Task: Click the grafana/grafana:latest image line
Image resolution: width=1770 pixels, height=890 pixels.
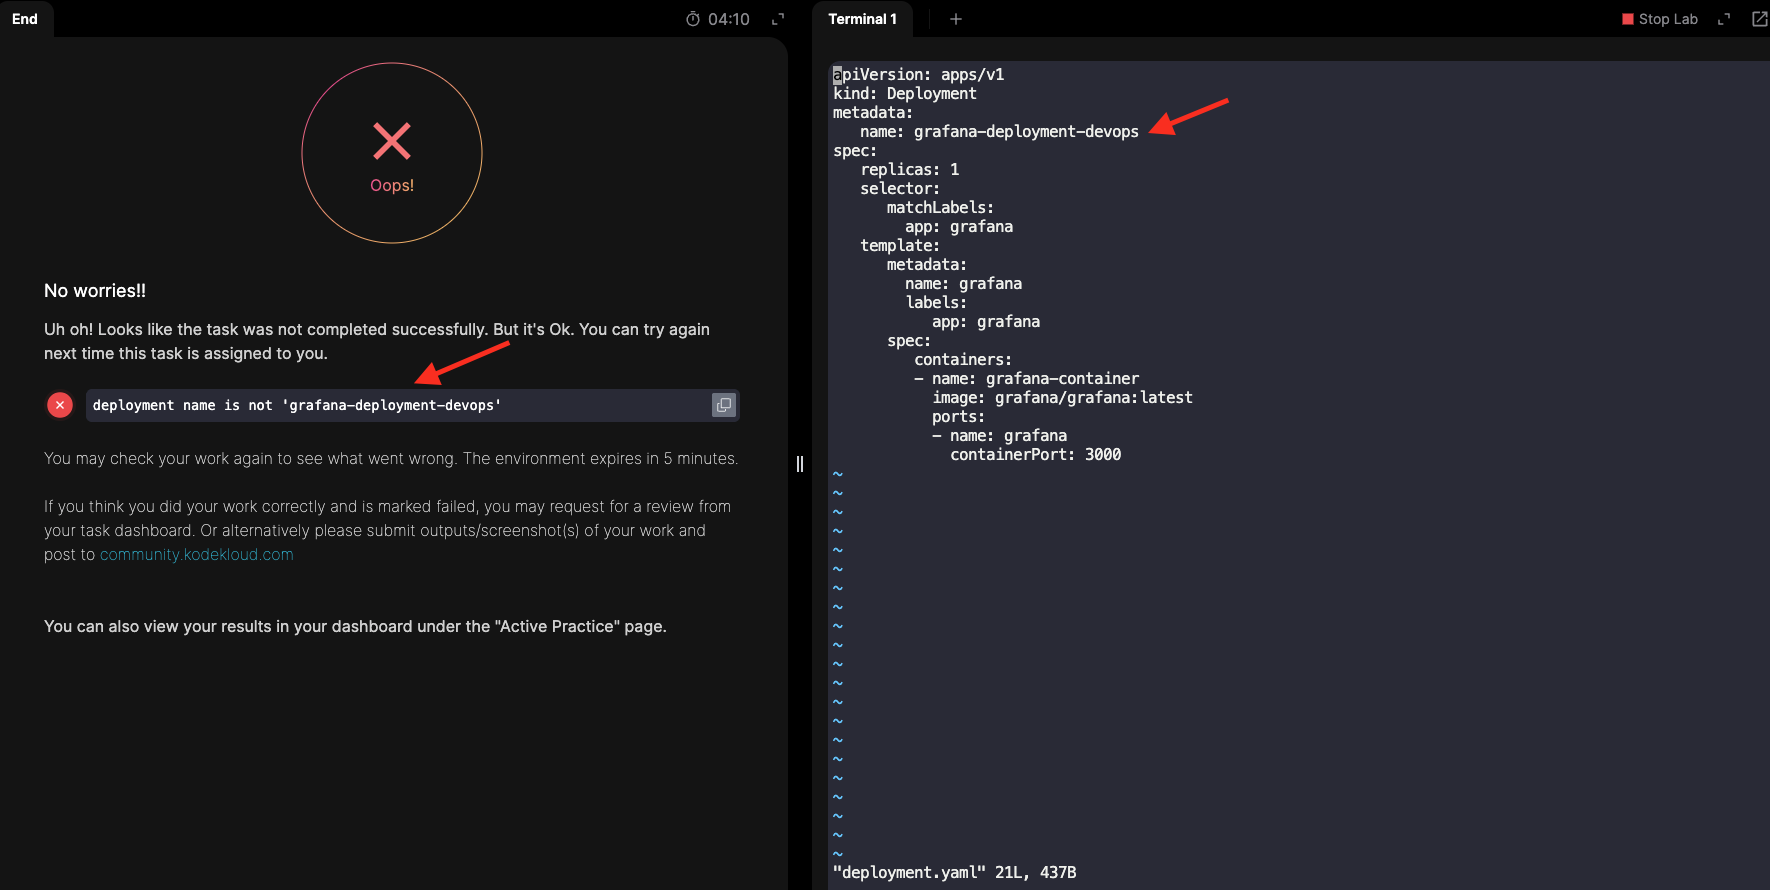Action: [x=1062, y=398]
